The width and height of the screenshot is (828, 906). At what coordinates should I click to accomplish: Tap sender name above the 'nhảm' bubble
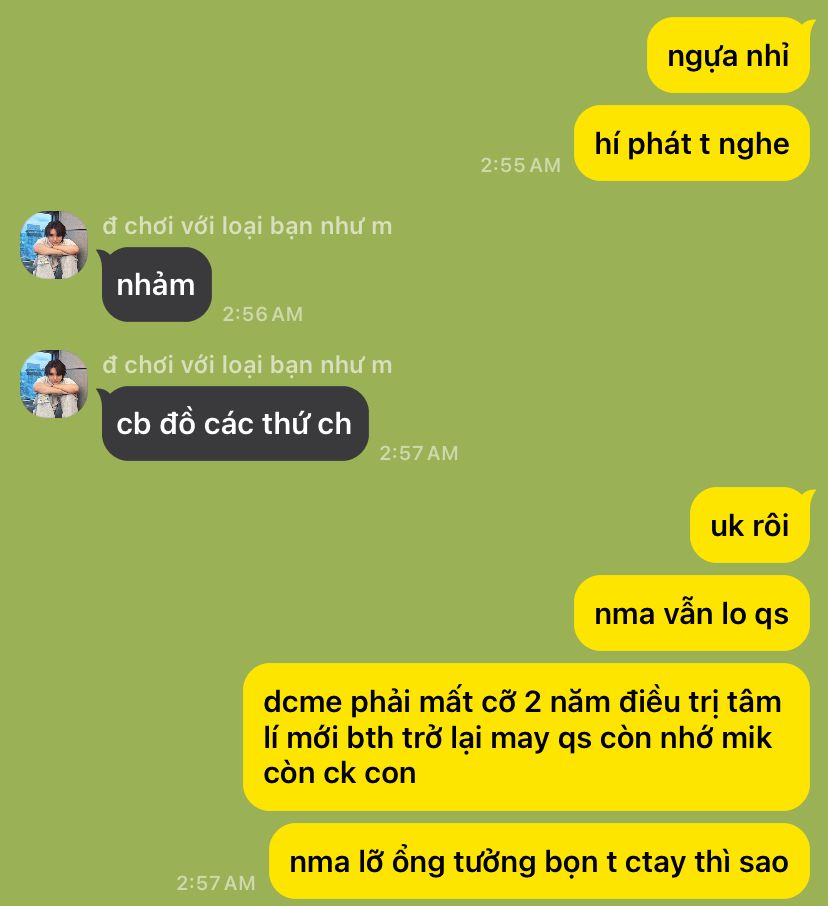pos(247,226)
